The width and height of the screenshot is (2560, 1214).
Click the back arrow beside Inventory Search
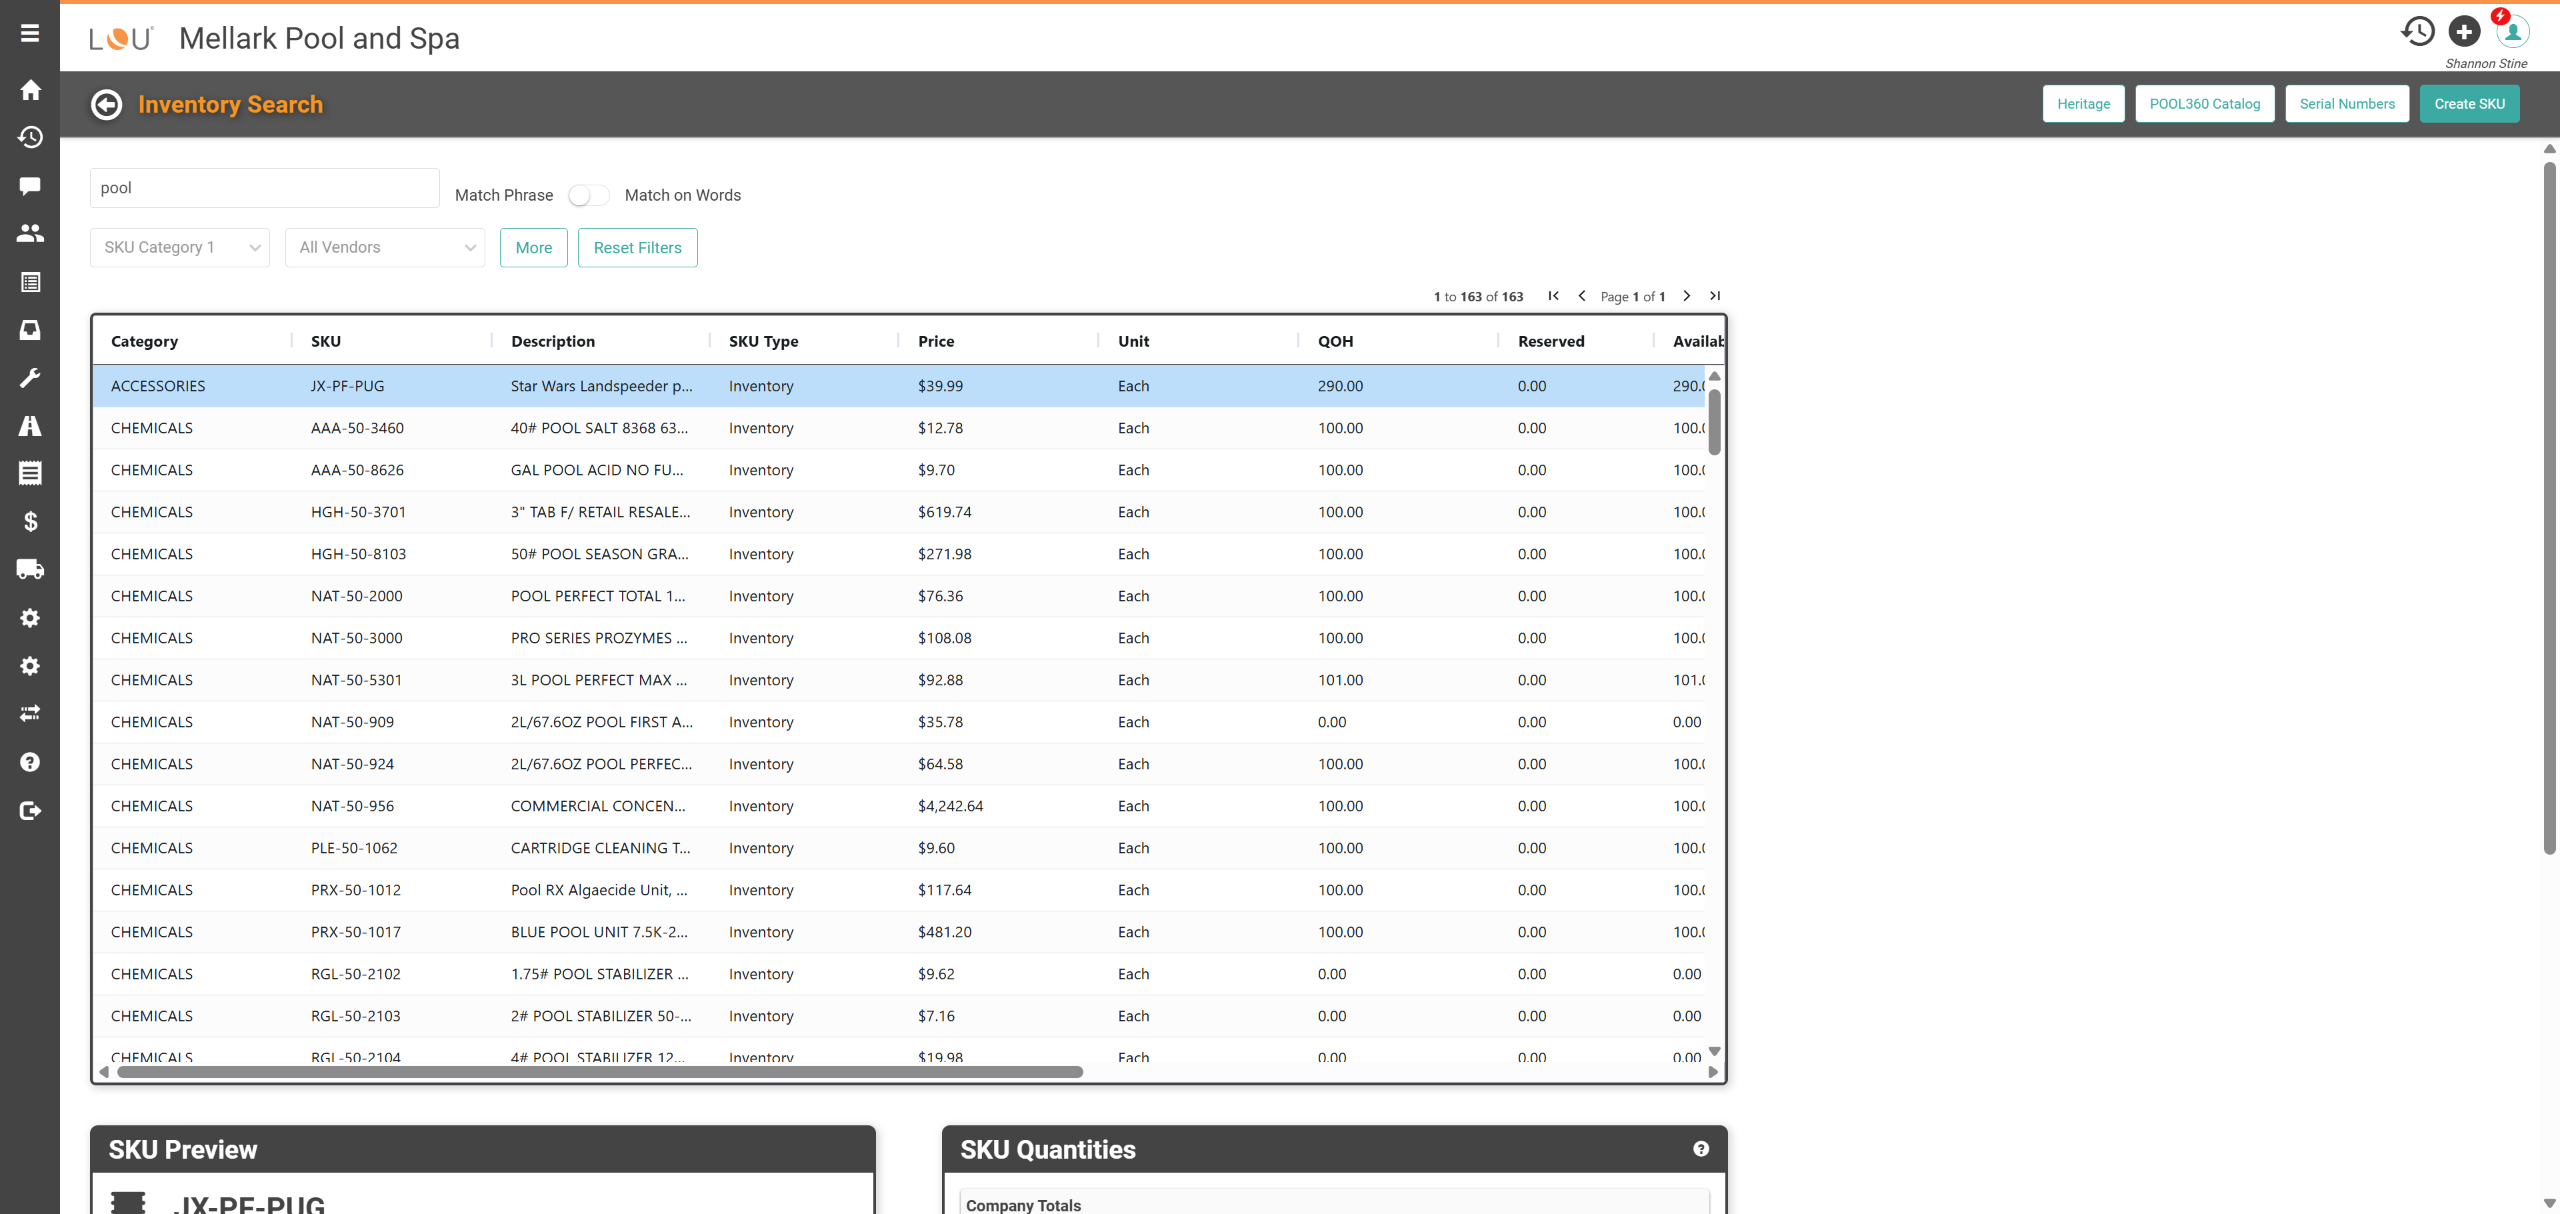pyautogui.click(x=106, y=105)
